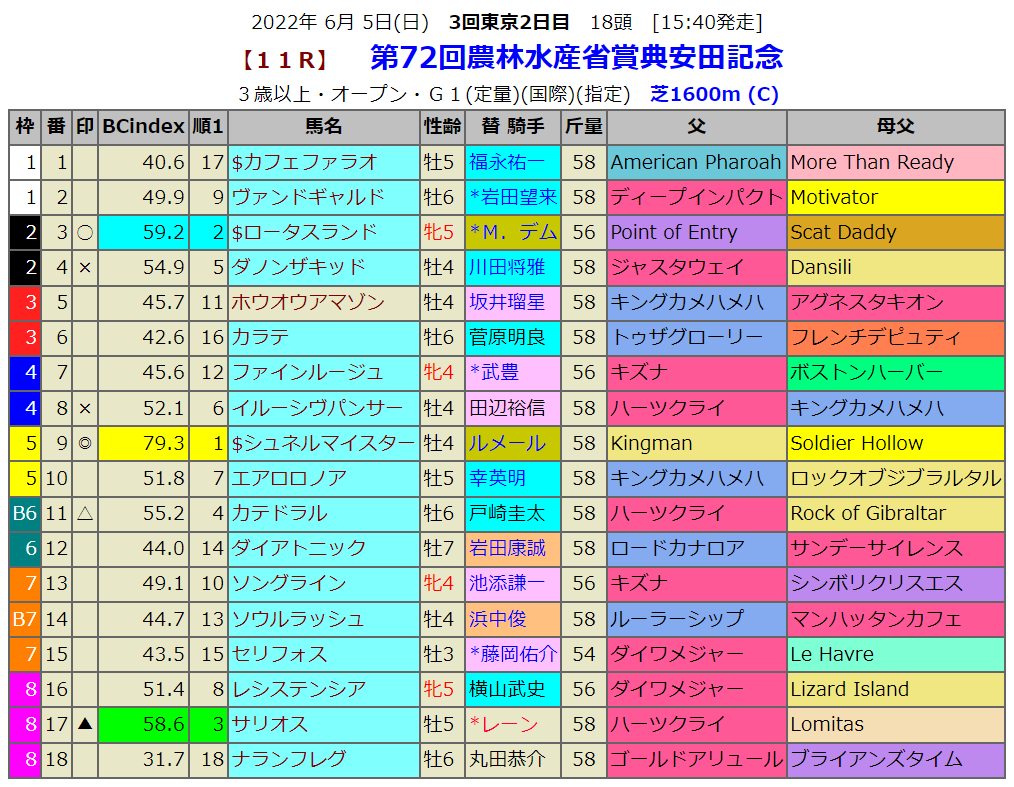Screen dimensions: 1014x787
Task: Click the 馬名 column header
Action: coord(323,126)
